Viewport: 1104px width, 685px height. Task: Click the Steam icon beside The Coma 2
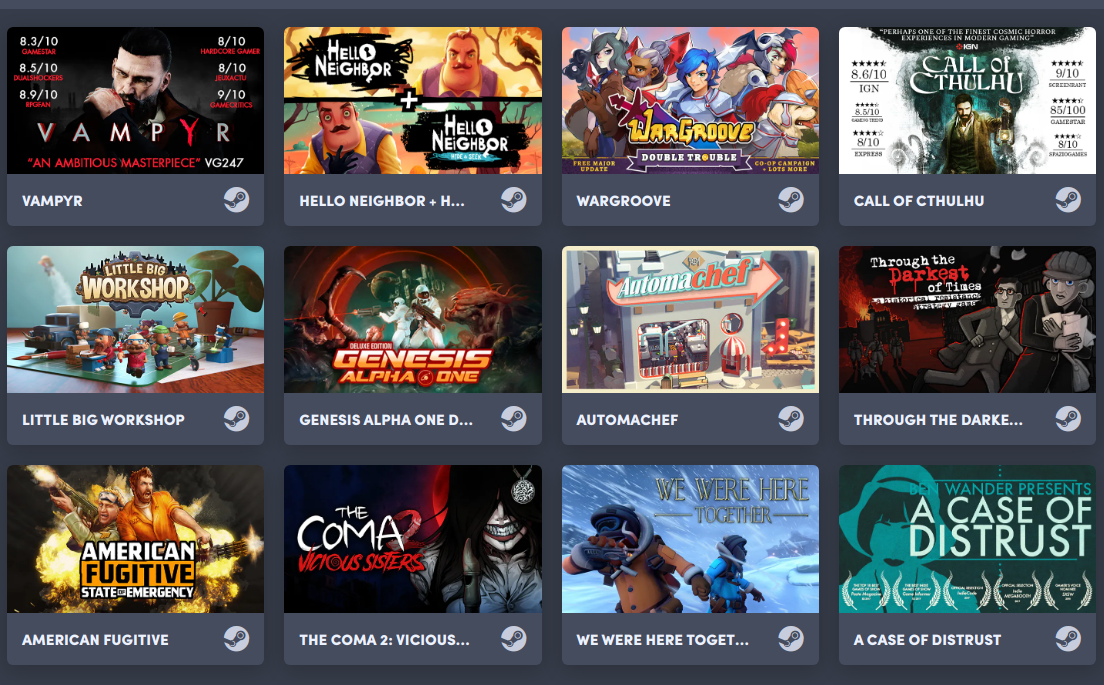pos(514,639)
